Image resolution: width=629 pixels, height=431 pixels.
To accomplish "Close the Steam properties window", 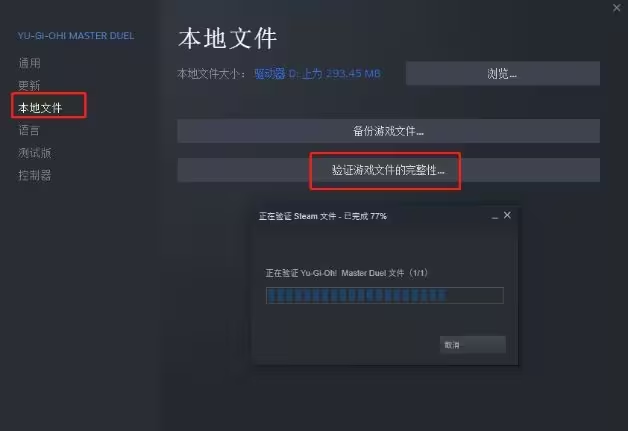I will pos(617,8).
